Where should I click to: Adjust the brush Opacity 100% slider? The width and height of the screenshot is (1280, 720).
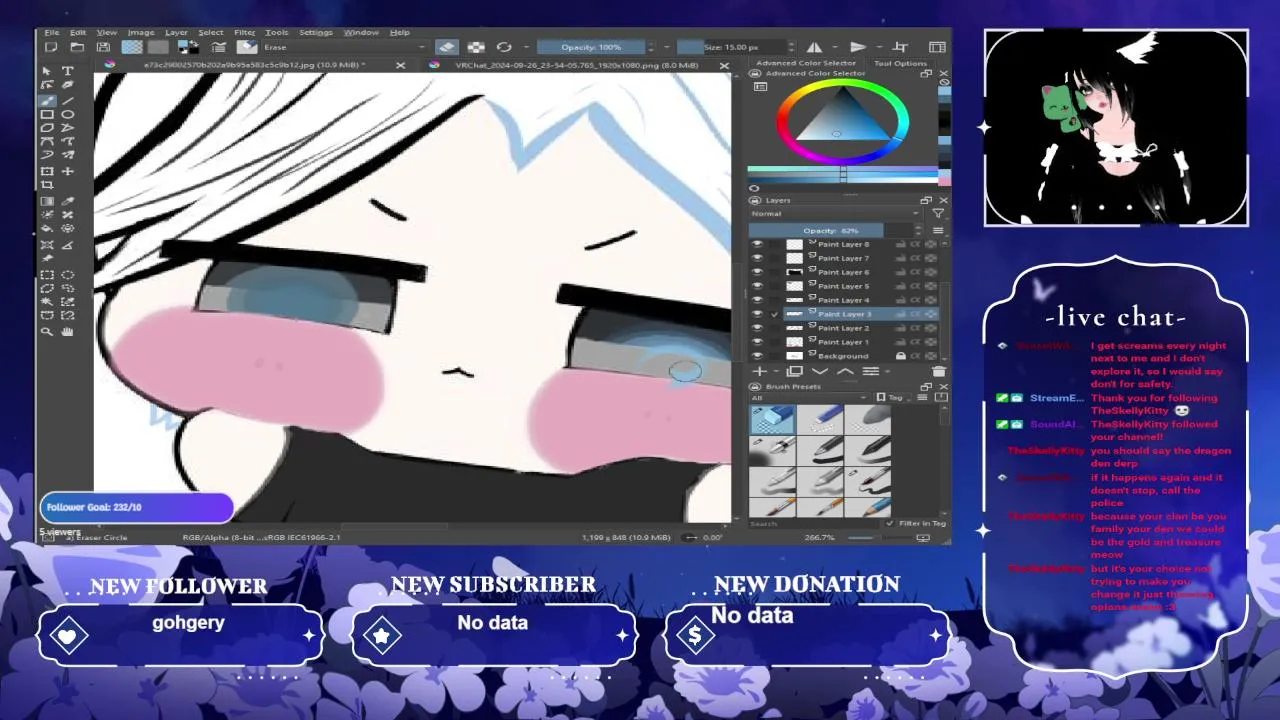590,47
